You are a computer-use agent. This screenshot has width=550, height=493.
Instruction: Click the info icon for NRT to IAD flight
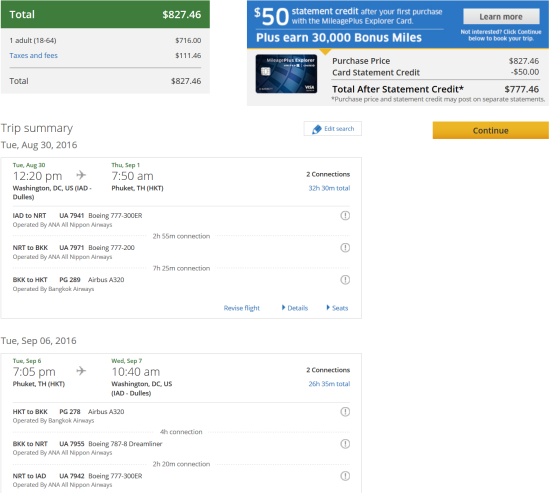tap(345, 476)
